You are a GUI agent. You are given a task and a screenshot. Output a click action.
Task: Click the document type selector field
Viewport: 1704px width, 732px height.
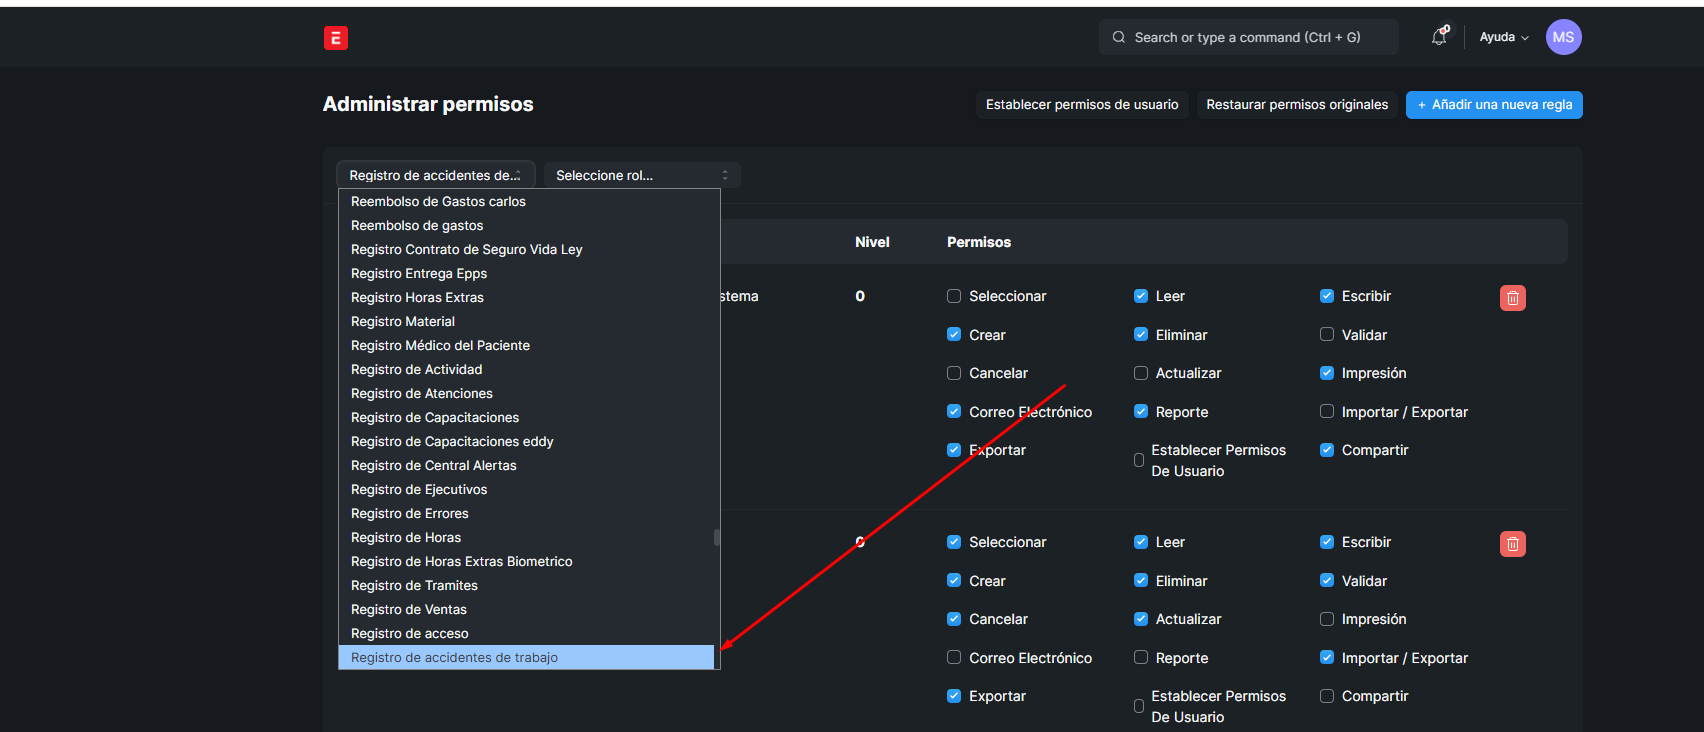[x=435, y=175]
